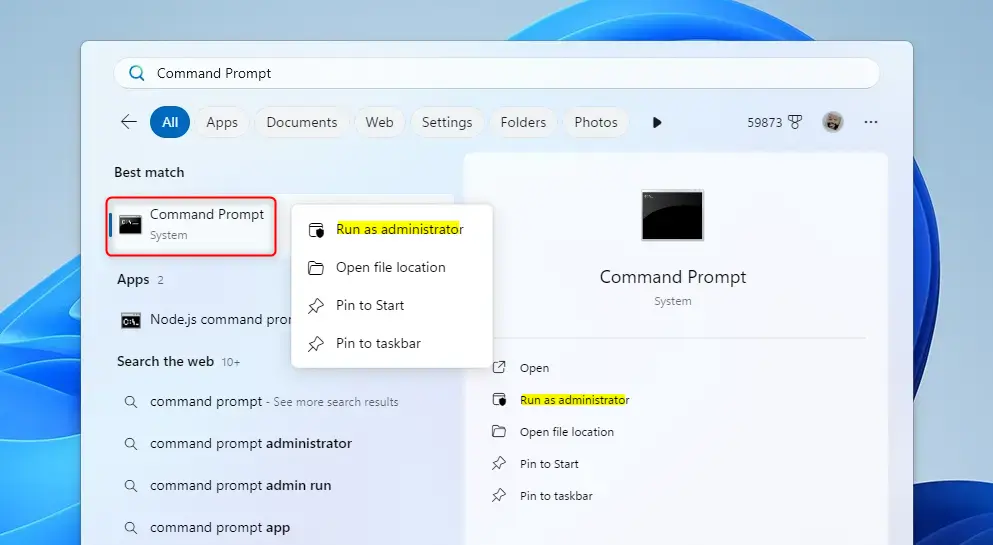Switch to the Settings filter tab
This screenshot has width=993, height=545.
[447, 122]
